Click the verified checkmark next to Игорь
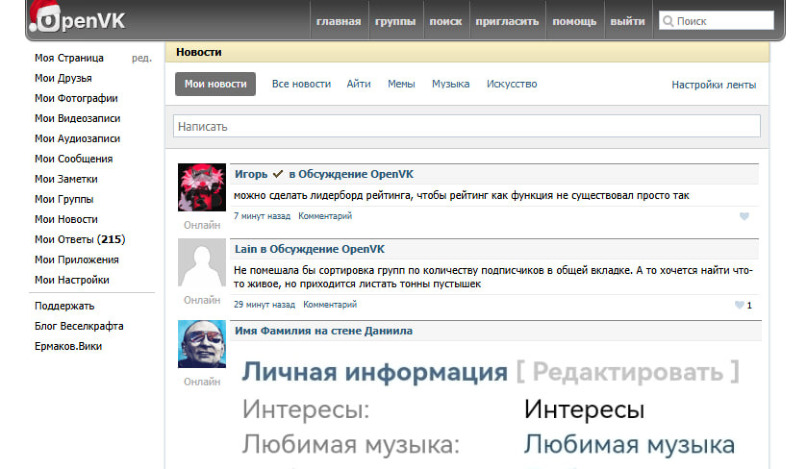The image size is (807, 469). 278,174
